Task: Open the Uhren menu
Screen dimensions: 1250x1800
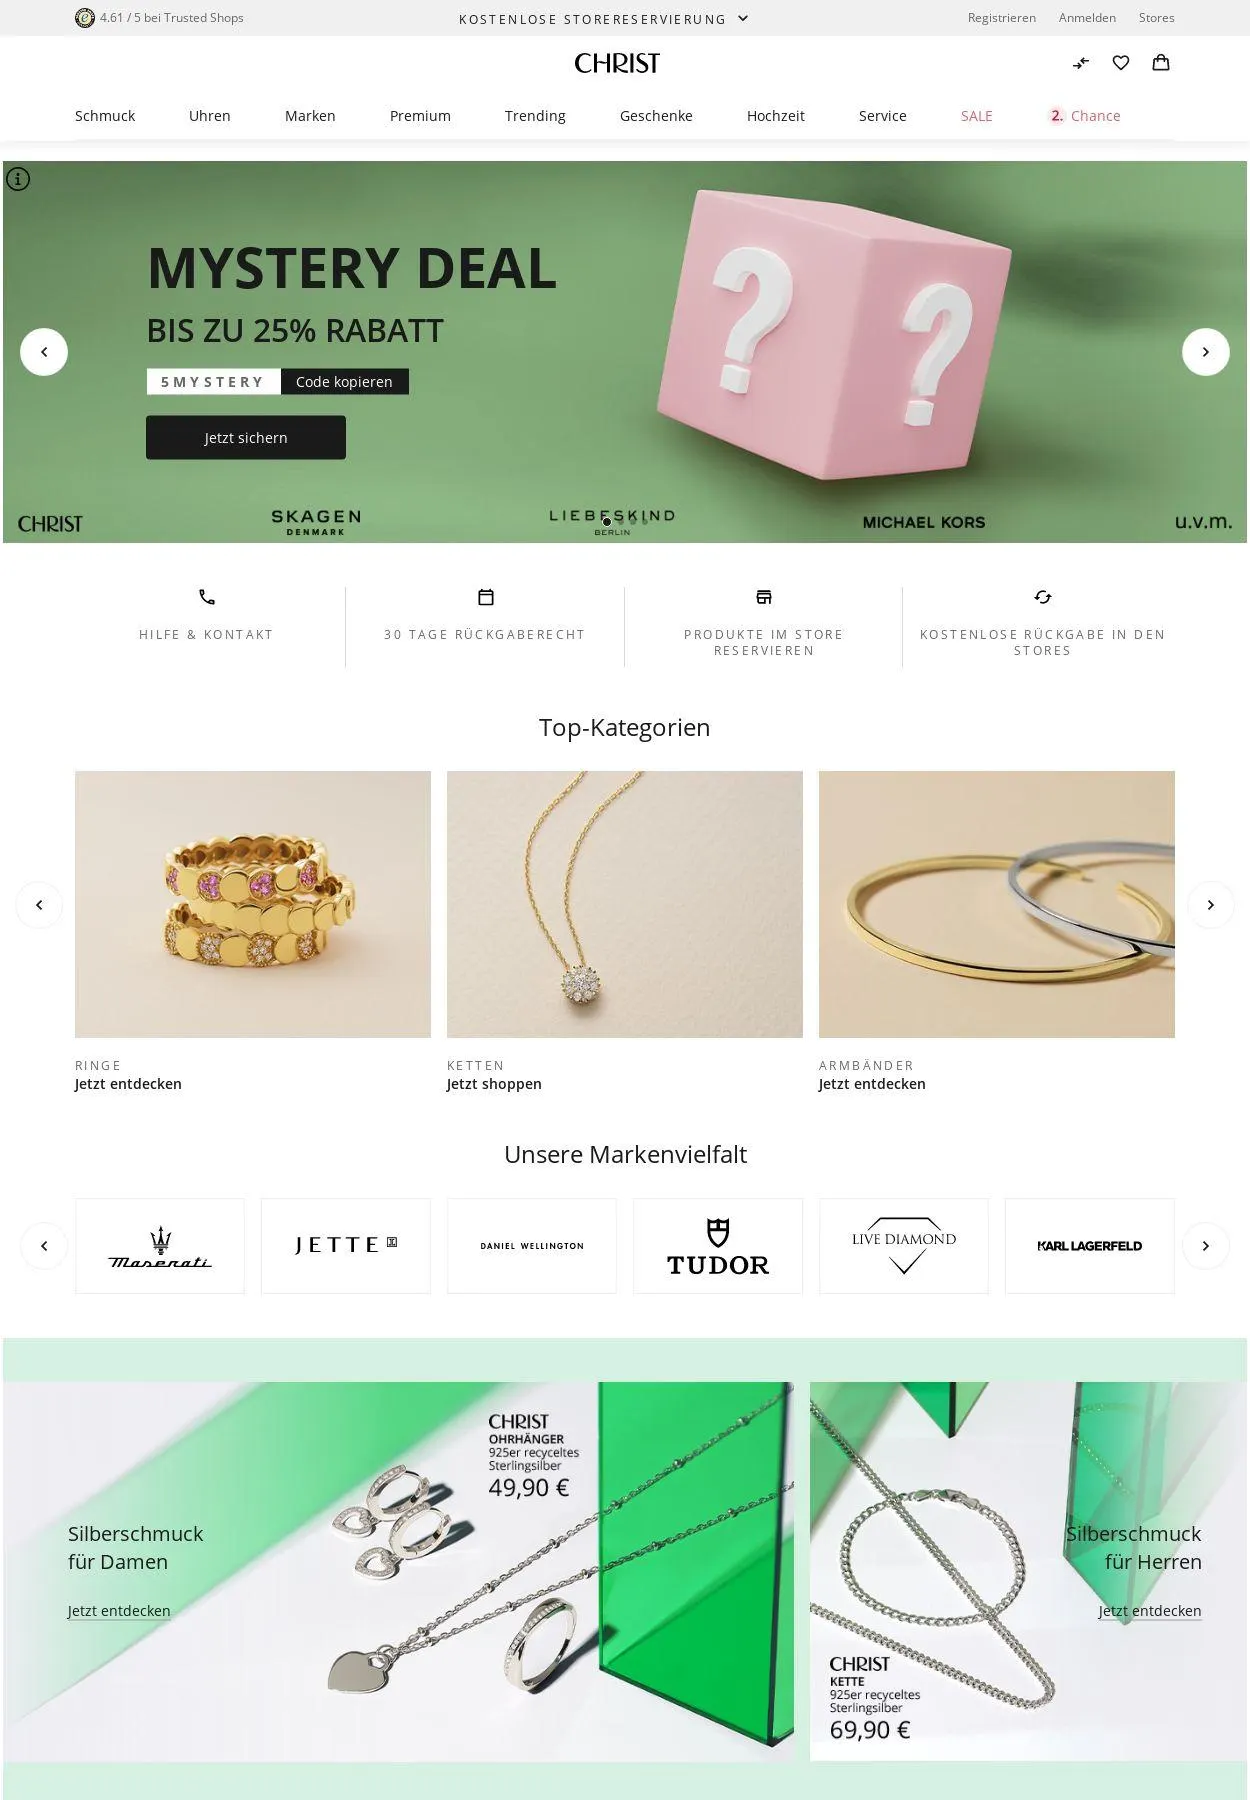Action: (210, 116)
